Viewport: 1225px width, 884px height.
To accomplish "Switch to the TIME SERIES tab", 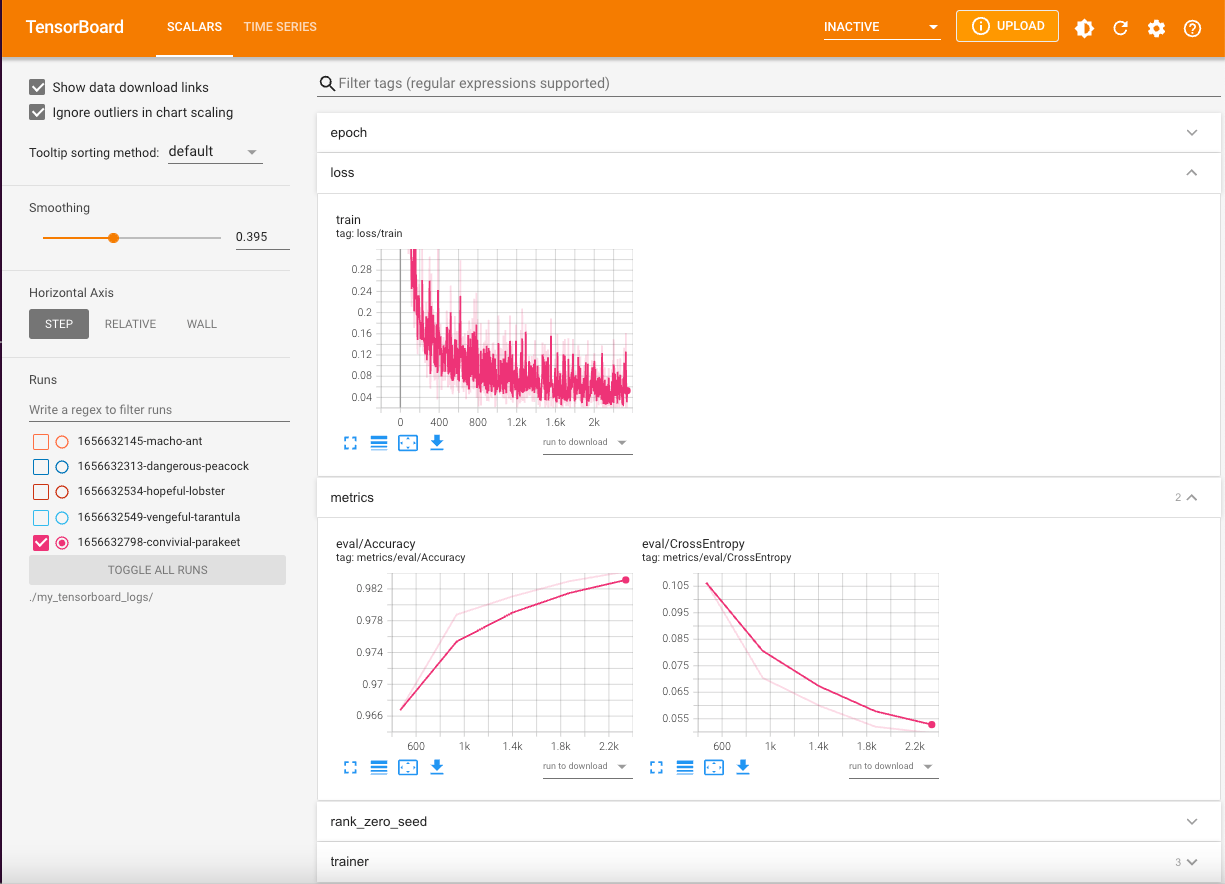I will click(279, 27).
